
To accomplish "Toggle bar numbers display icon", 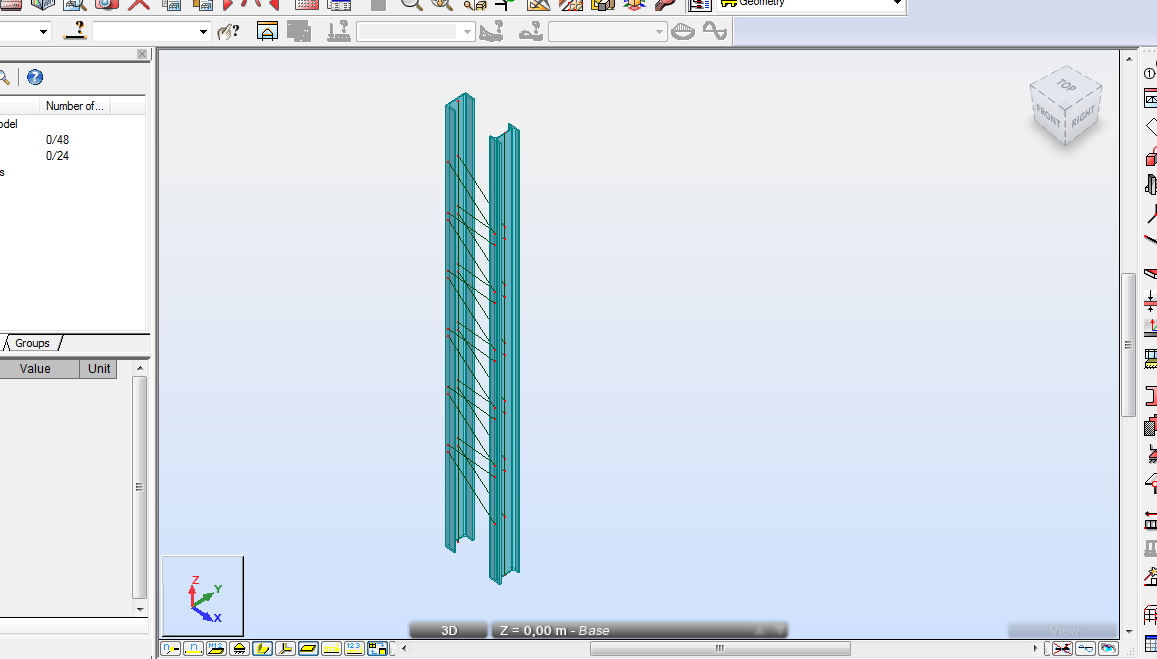I will 193,649.
